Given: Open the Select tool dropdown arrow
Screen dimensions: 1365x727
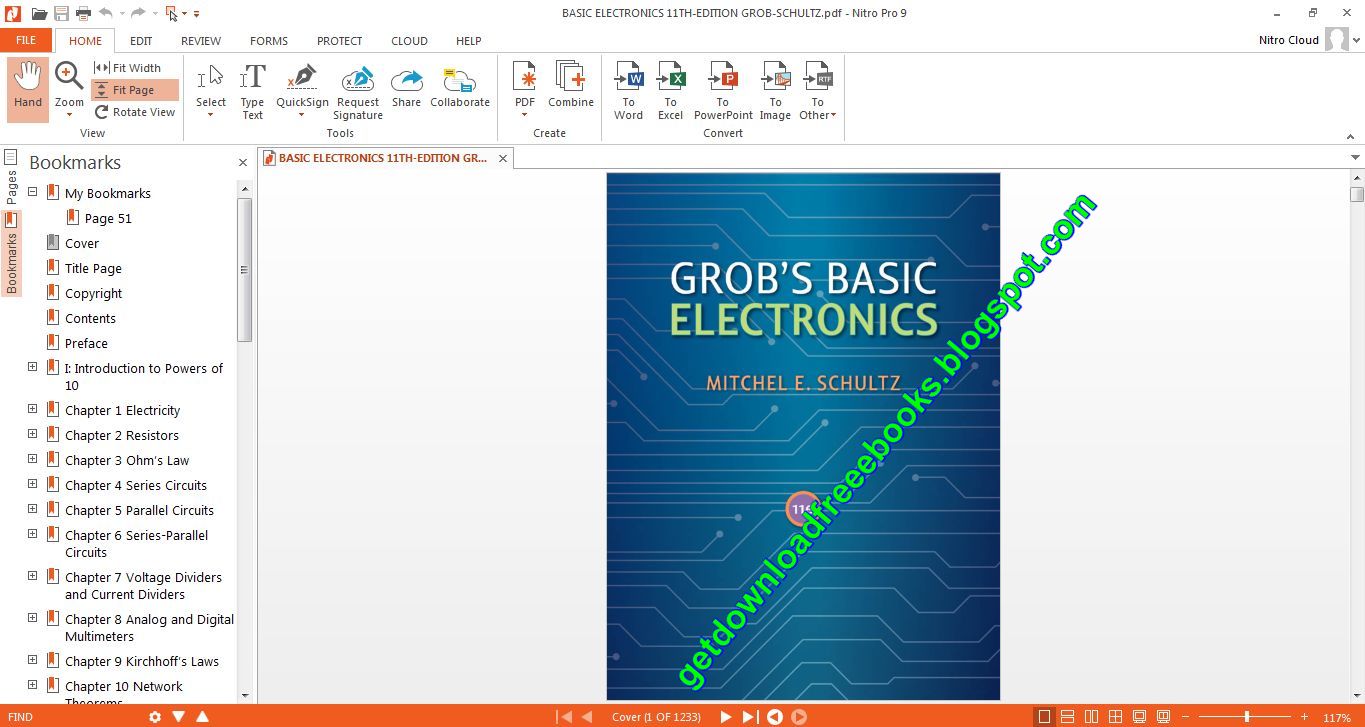Looking at the screenshot, I should click(210, 115).
